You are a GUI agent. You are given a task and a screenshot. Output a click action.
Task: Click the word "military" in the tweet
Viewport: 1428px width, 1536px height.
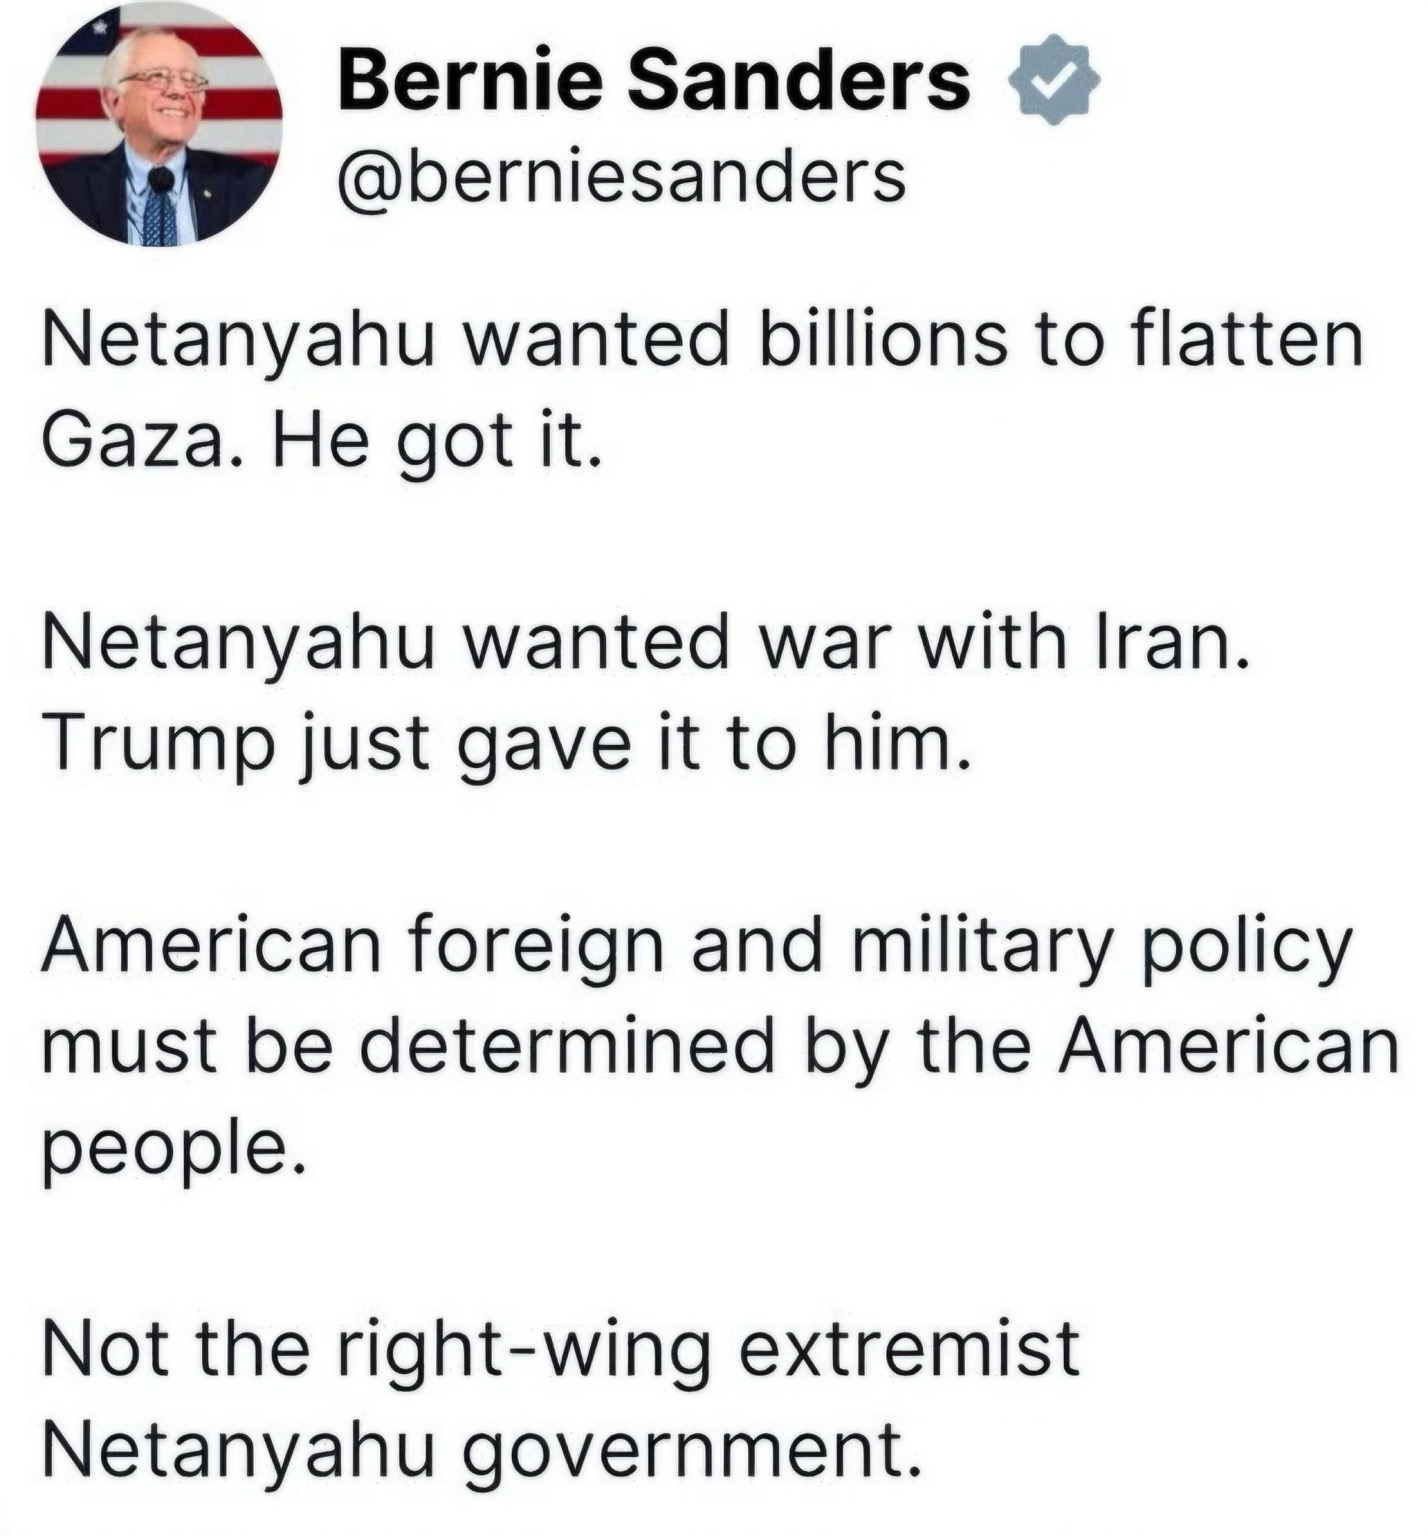point(982,947)
